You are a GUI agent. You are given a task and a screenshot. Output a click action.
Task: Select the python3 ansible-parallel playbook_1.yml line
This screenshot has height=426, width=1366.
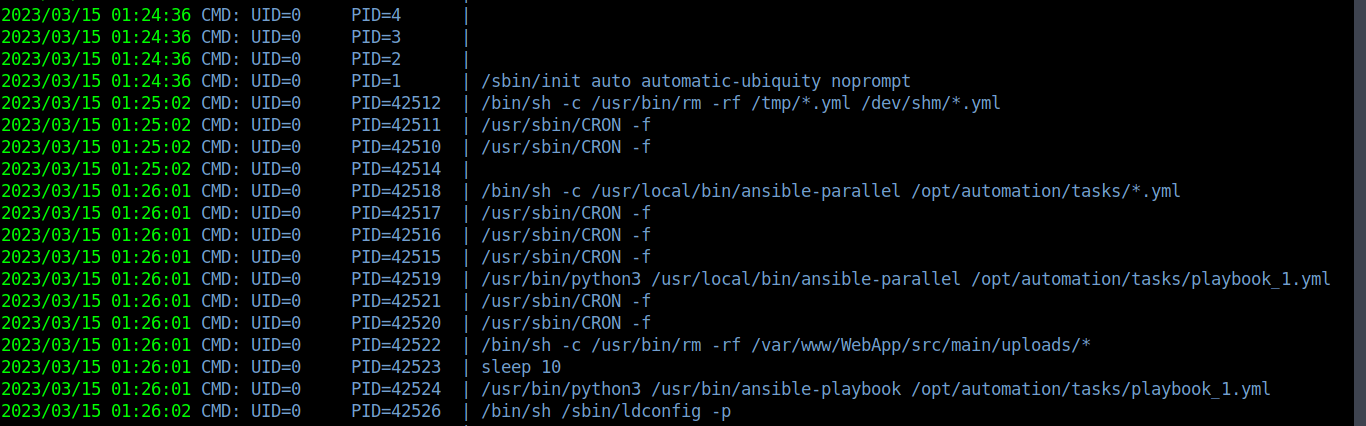coord(906,279)
